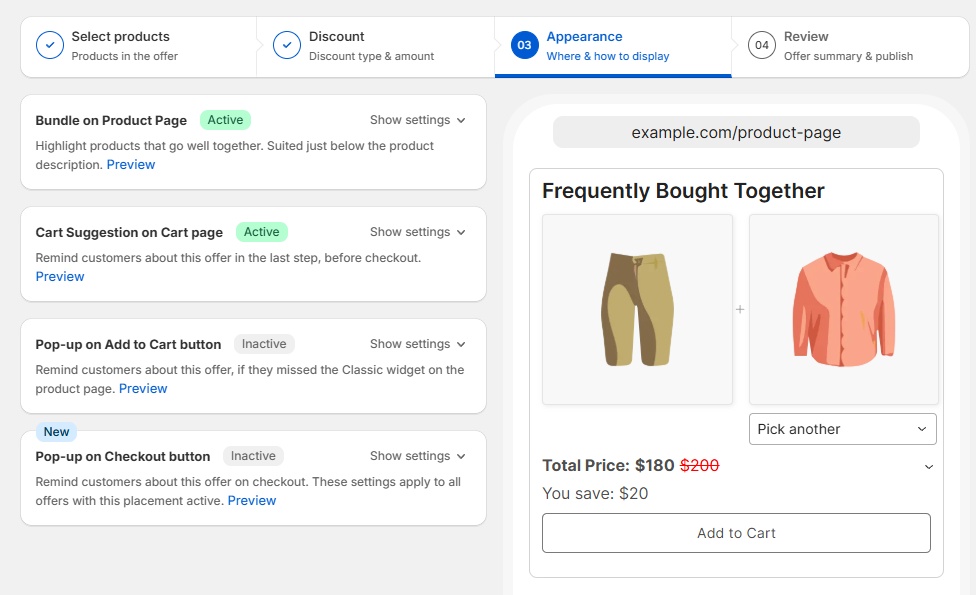Click the 04 Review step number icon
The width and height of the screenshot is (976, 595).
(762, 46)
